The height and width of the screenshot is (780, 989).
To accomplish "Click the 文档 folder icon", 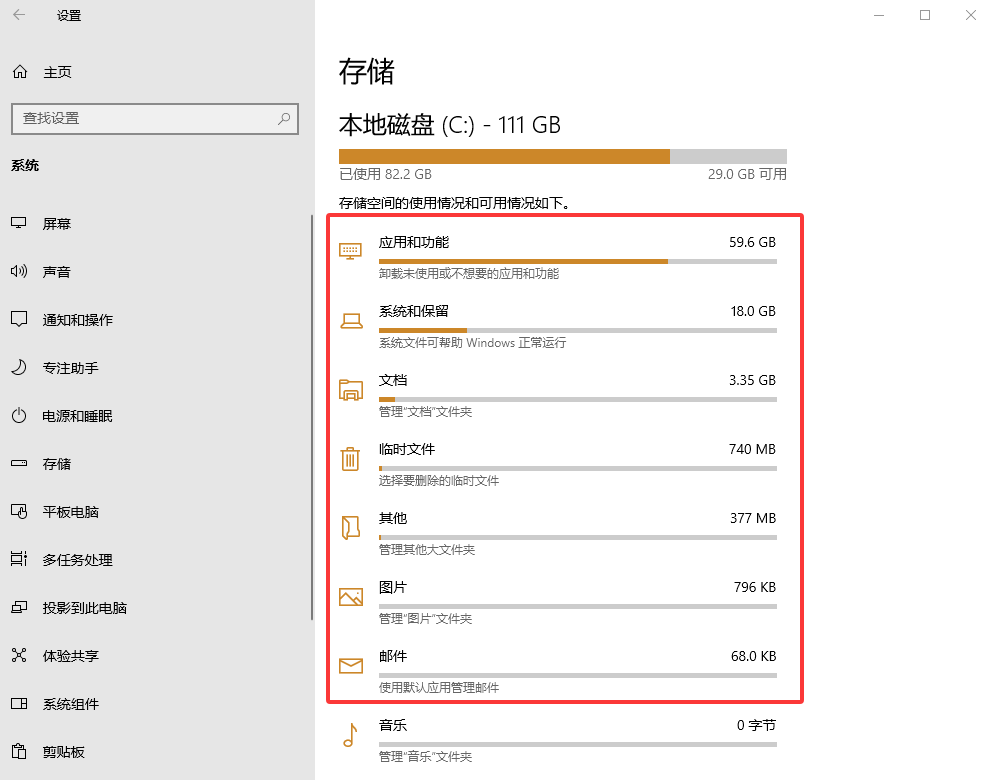I will coord(350,390).
